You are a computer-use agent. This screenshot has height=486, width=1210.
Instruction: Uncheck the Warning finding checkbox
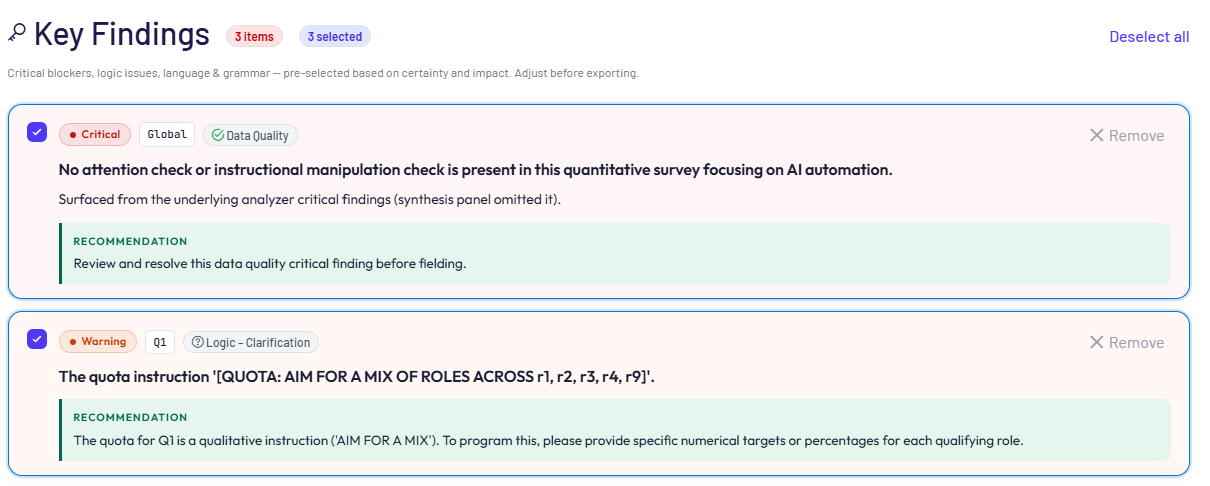37,339
